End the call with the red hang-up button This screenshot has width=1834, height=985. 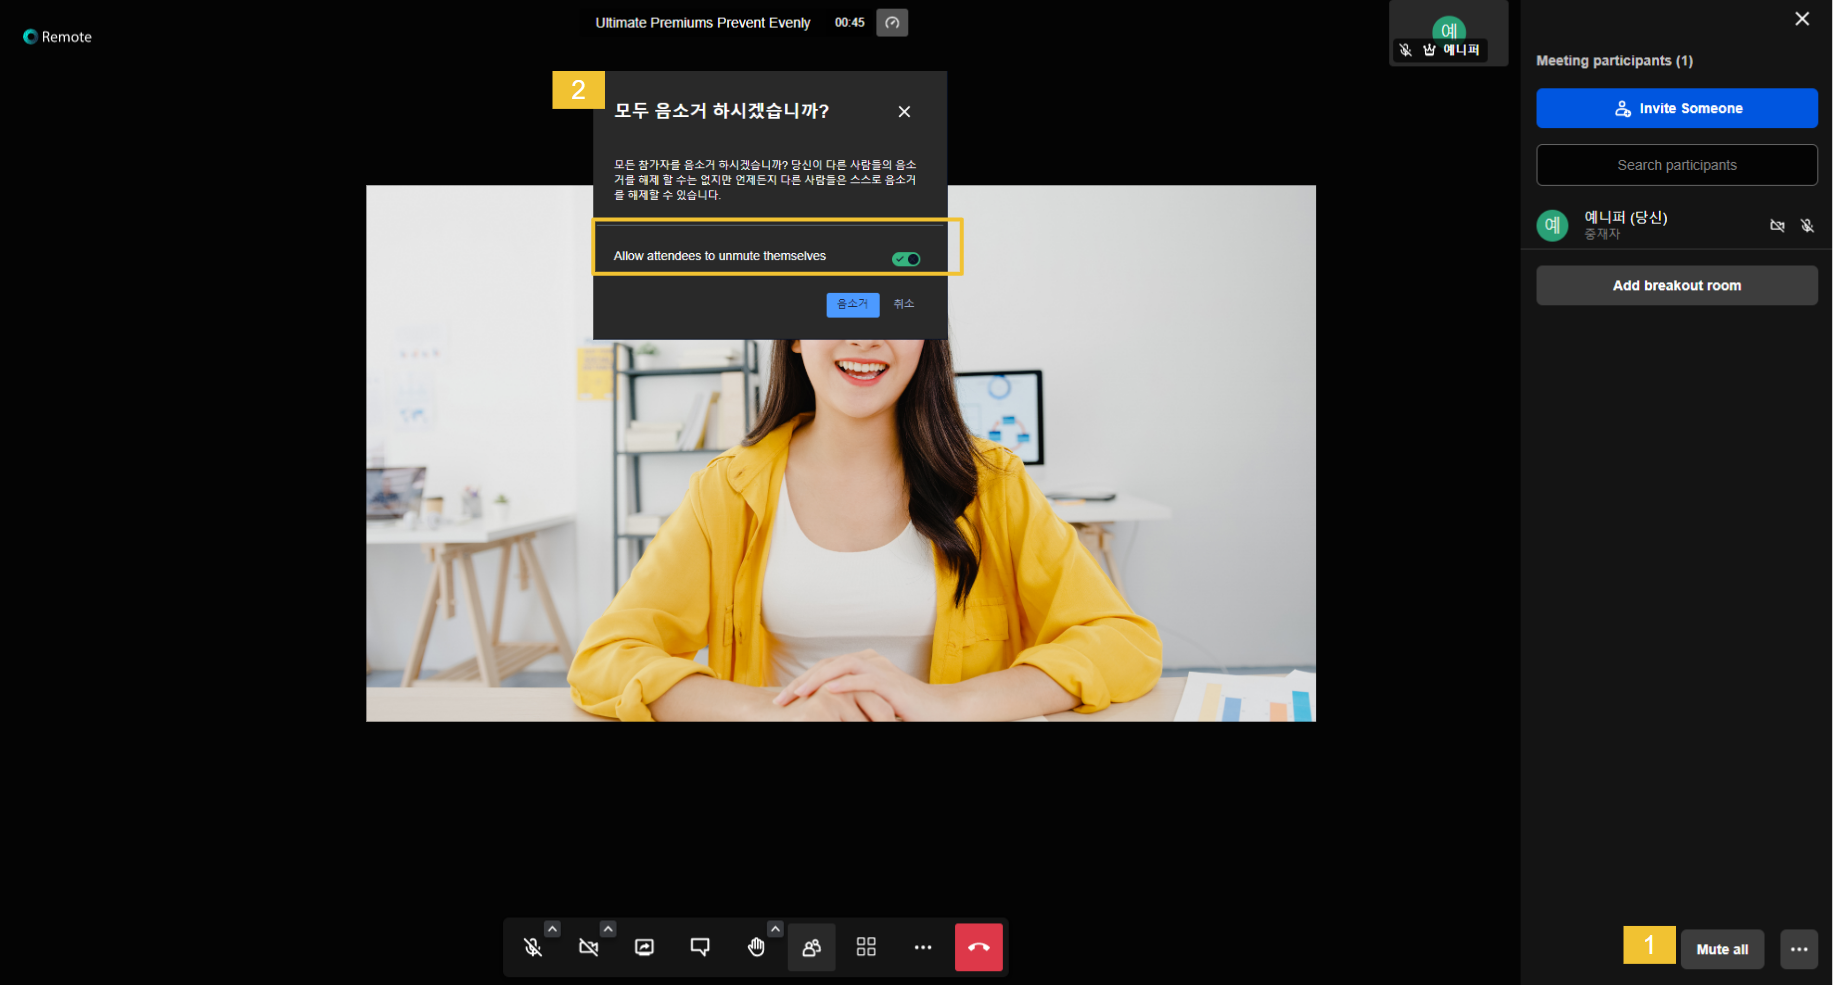point(978,947)
